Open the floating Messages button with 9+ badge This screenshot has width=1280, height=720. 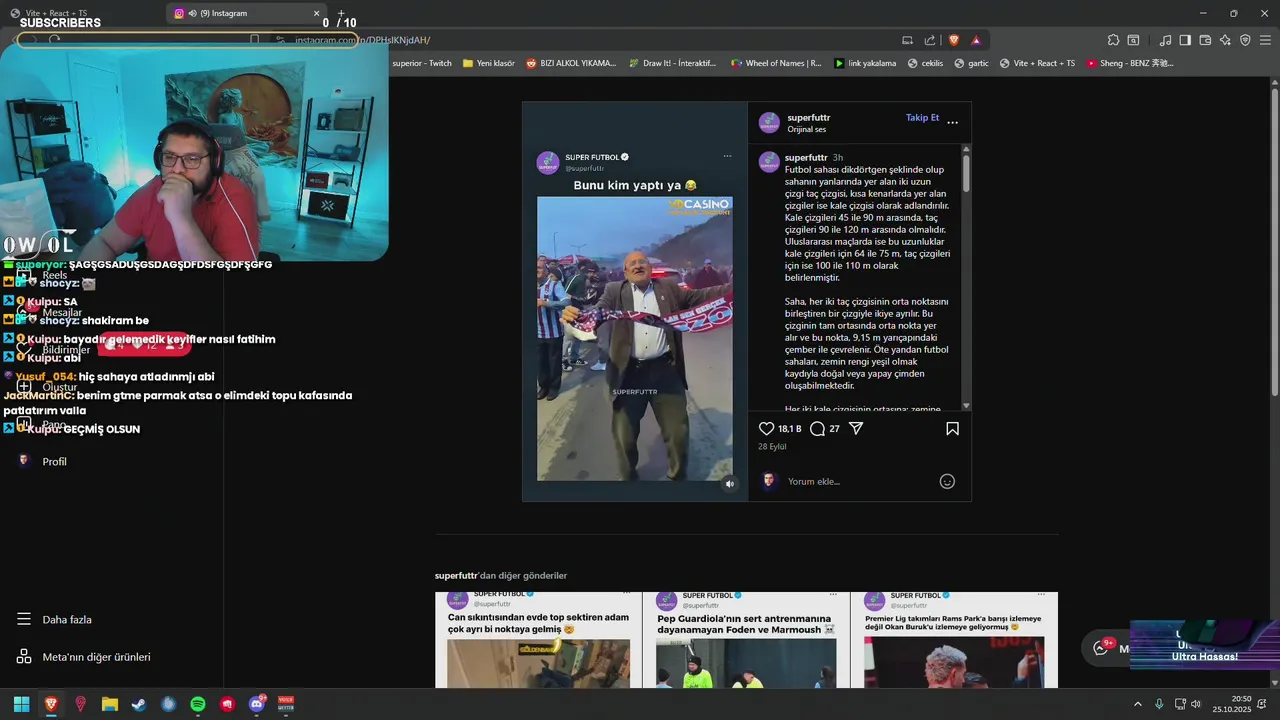tap(1106, 648)
